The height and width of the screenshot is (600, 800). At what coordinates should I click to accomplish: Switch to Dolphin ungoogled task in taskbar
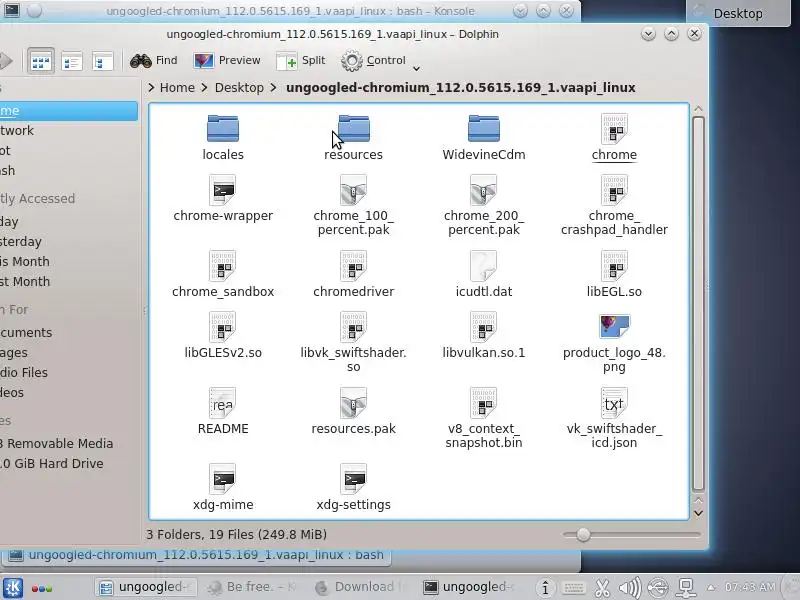[x=145, y=587]
